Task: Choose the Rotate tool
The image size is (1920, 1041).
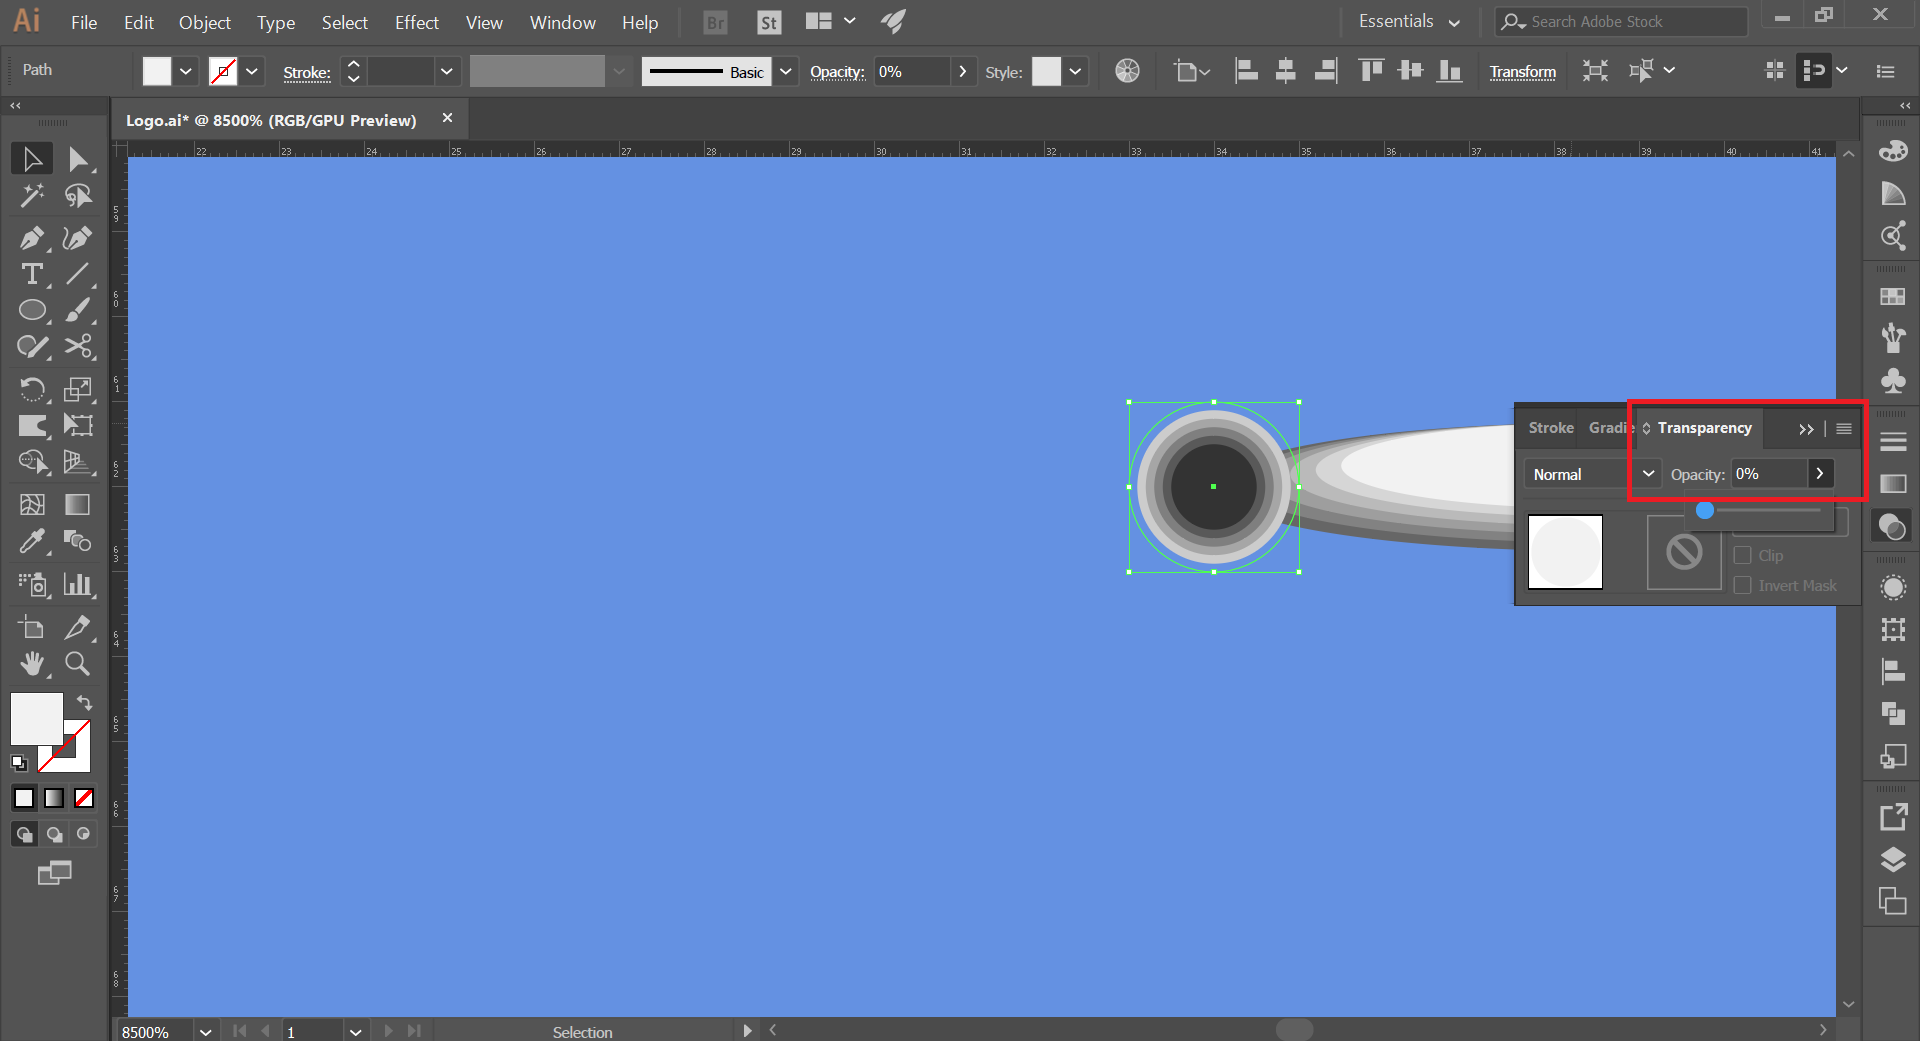Action: 32,389
